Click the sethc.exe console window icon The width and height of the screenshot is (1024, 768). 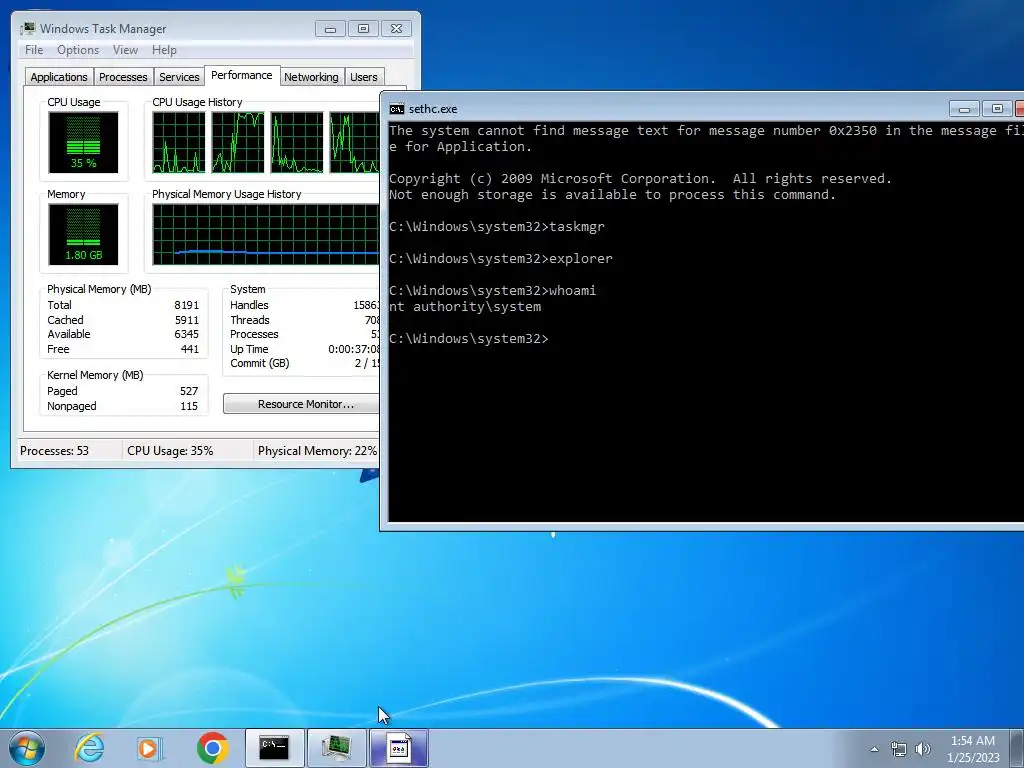[x=396, y=109]
